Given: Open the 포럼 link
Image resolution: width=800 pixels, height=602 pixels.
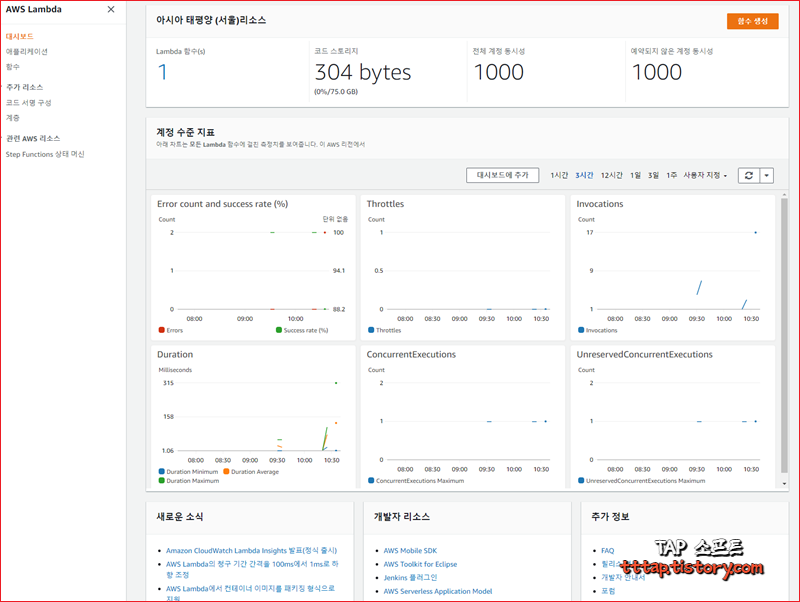Looking at the screenshot, I should pos(608,591).
